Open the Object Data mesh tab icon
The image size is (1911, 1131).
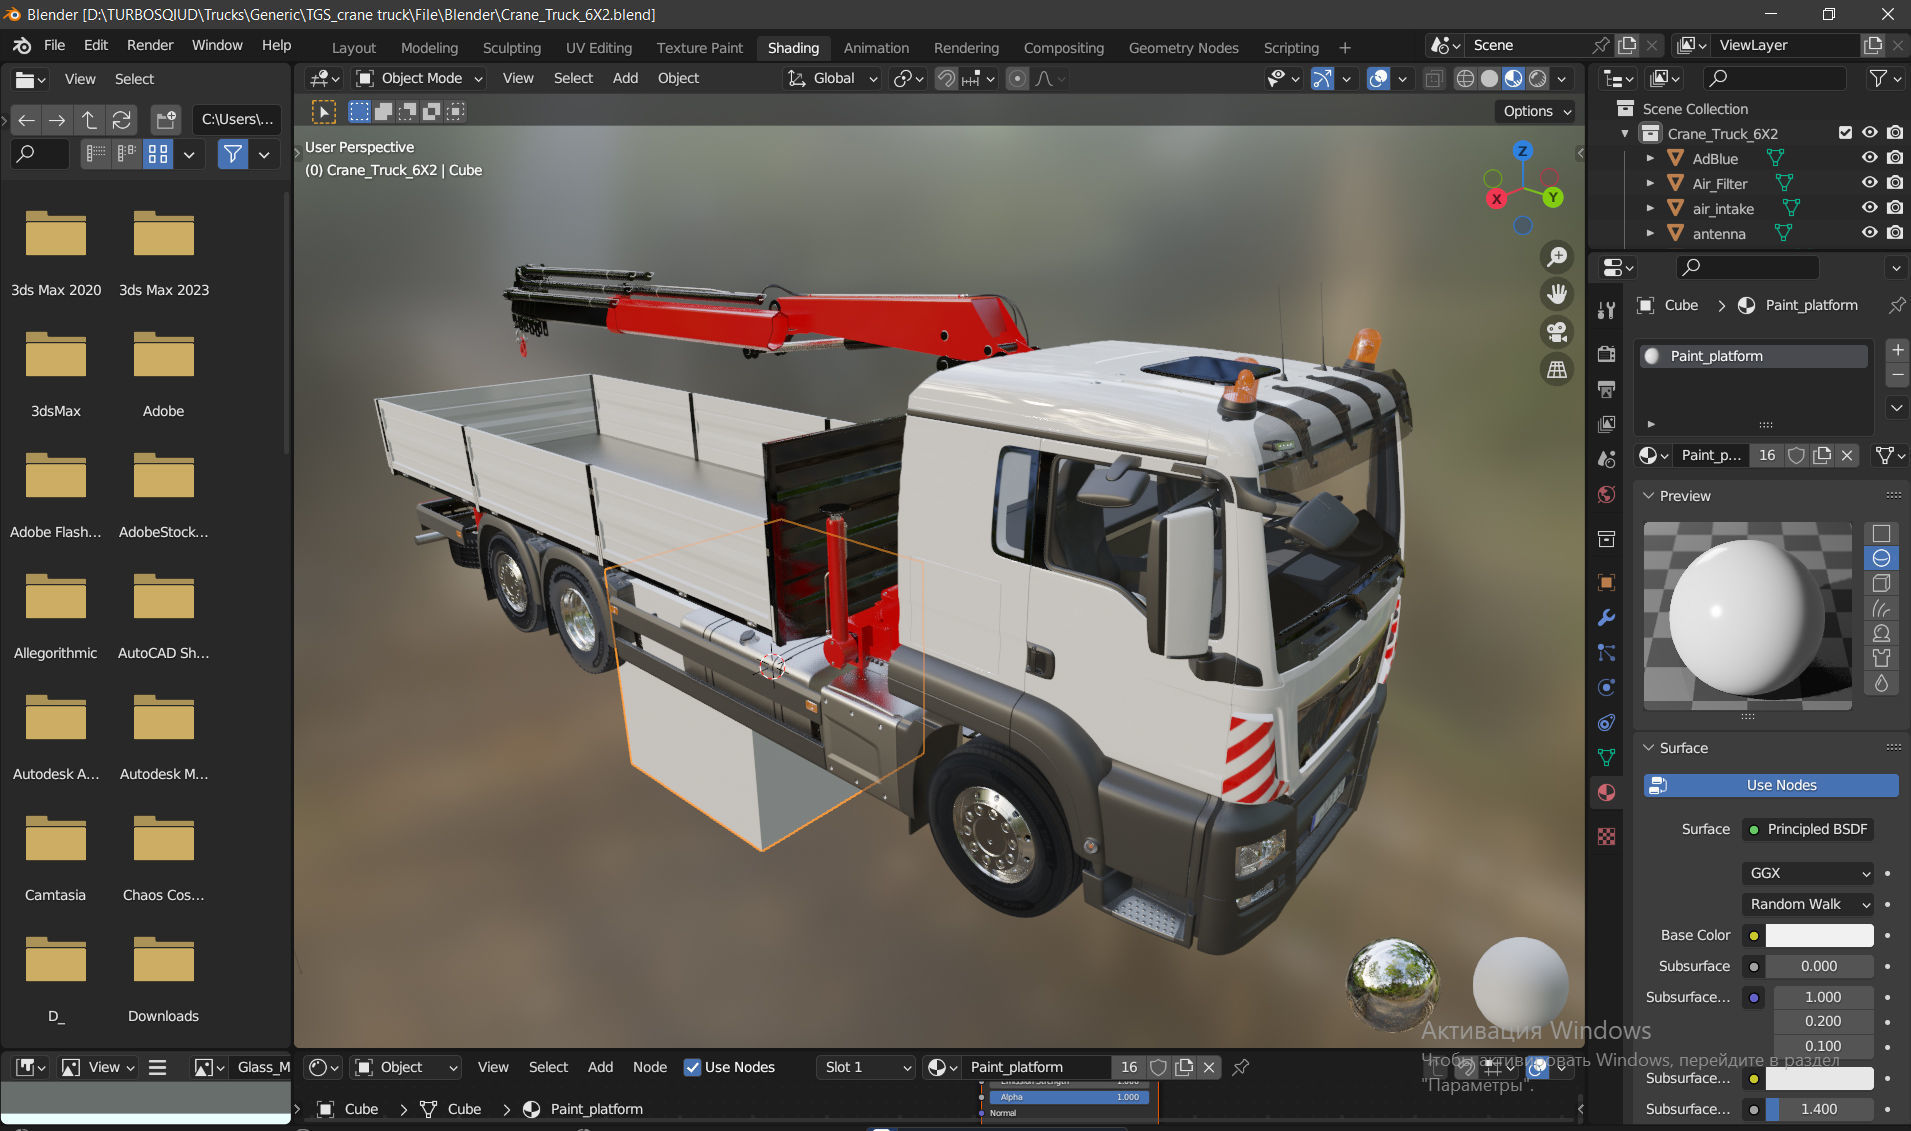click(1606, 758)
